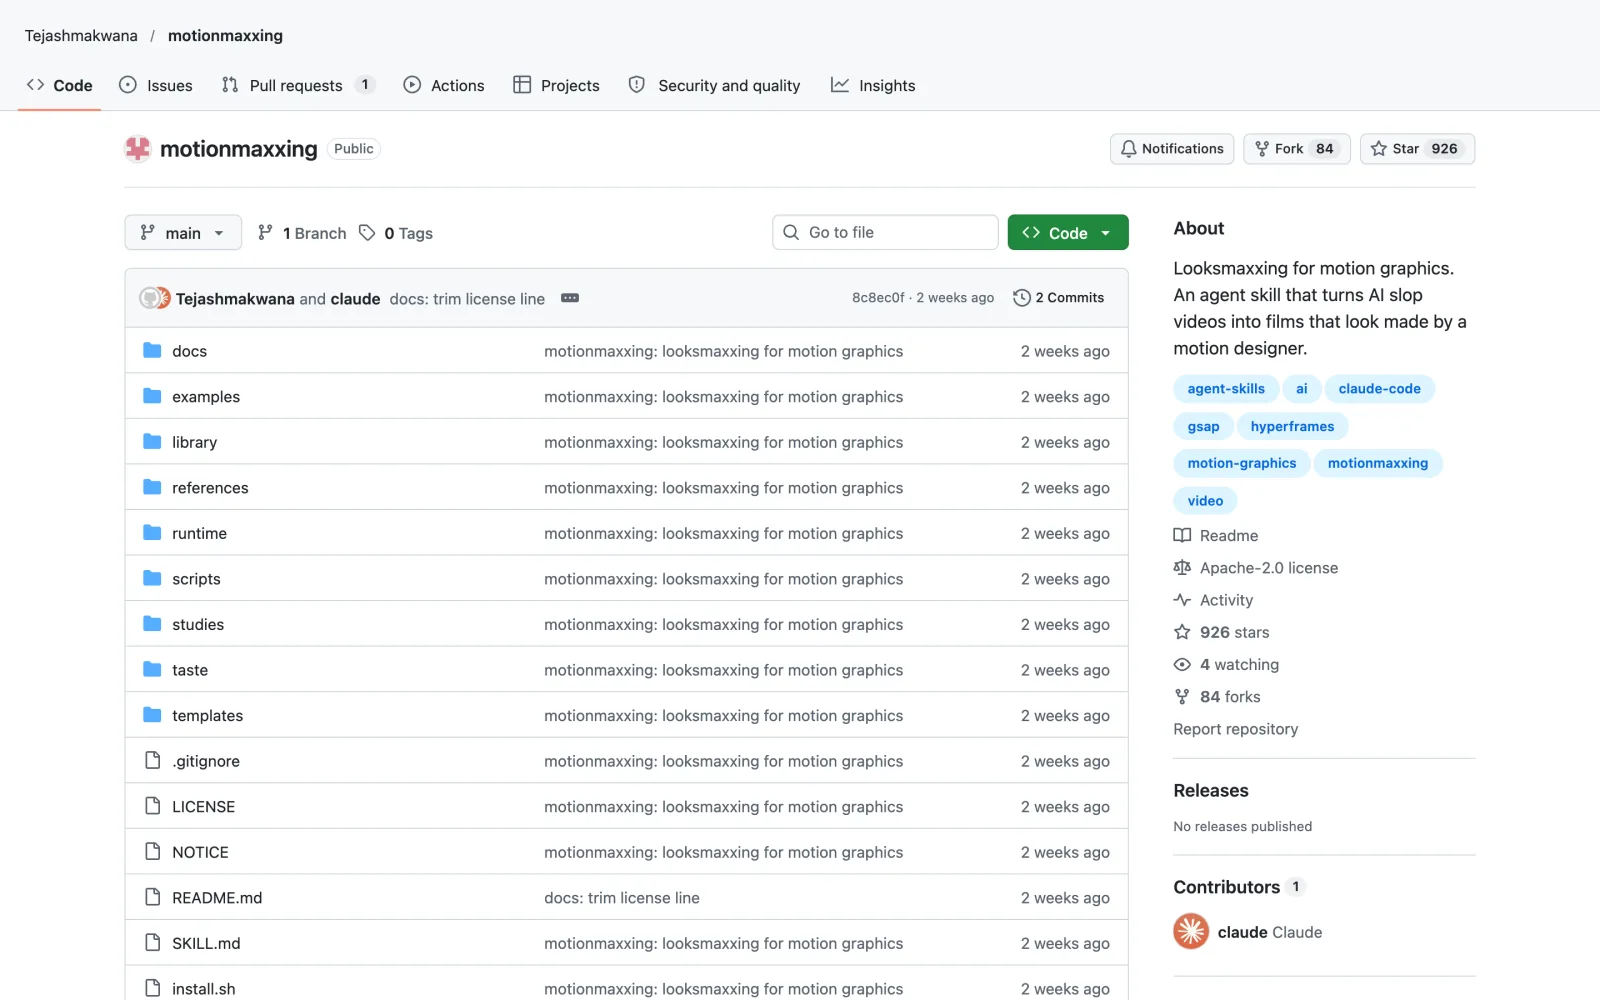Screen dimensions: 1600x1000
Task: Click the .gitignore file icon
Action: [x=152, y=760]
